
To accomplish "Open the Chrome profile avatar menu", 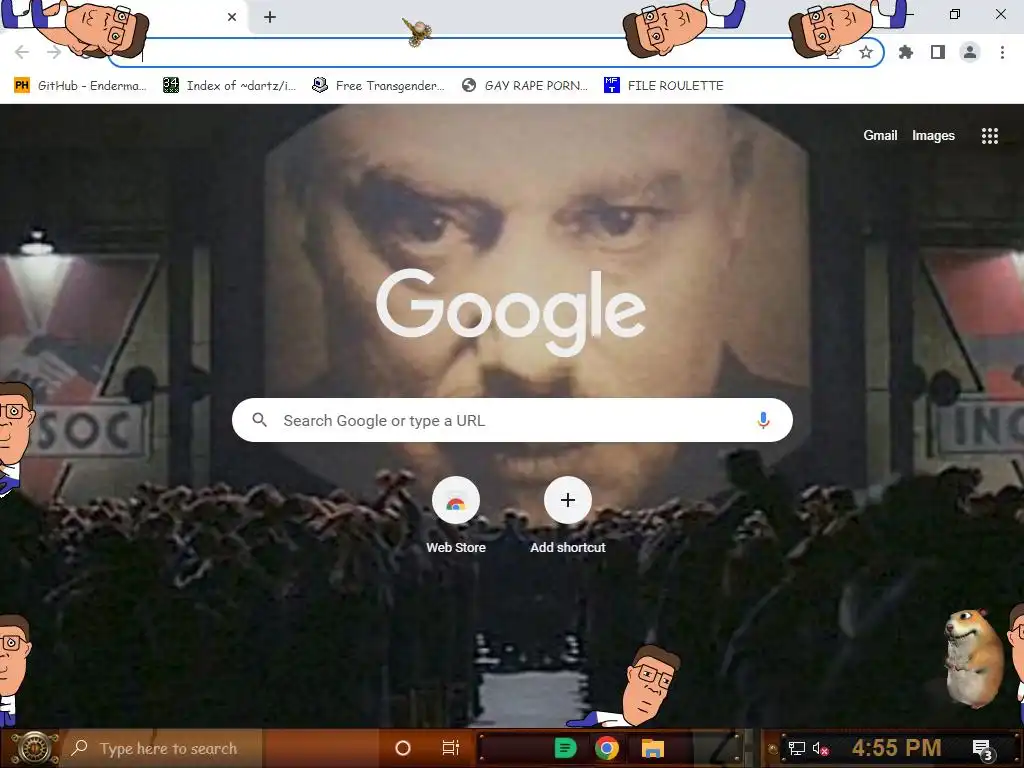I will 970,52.
